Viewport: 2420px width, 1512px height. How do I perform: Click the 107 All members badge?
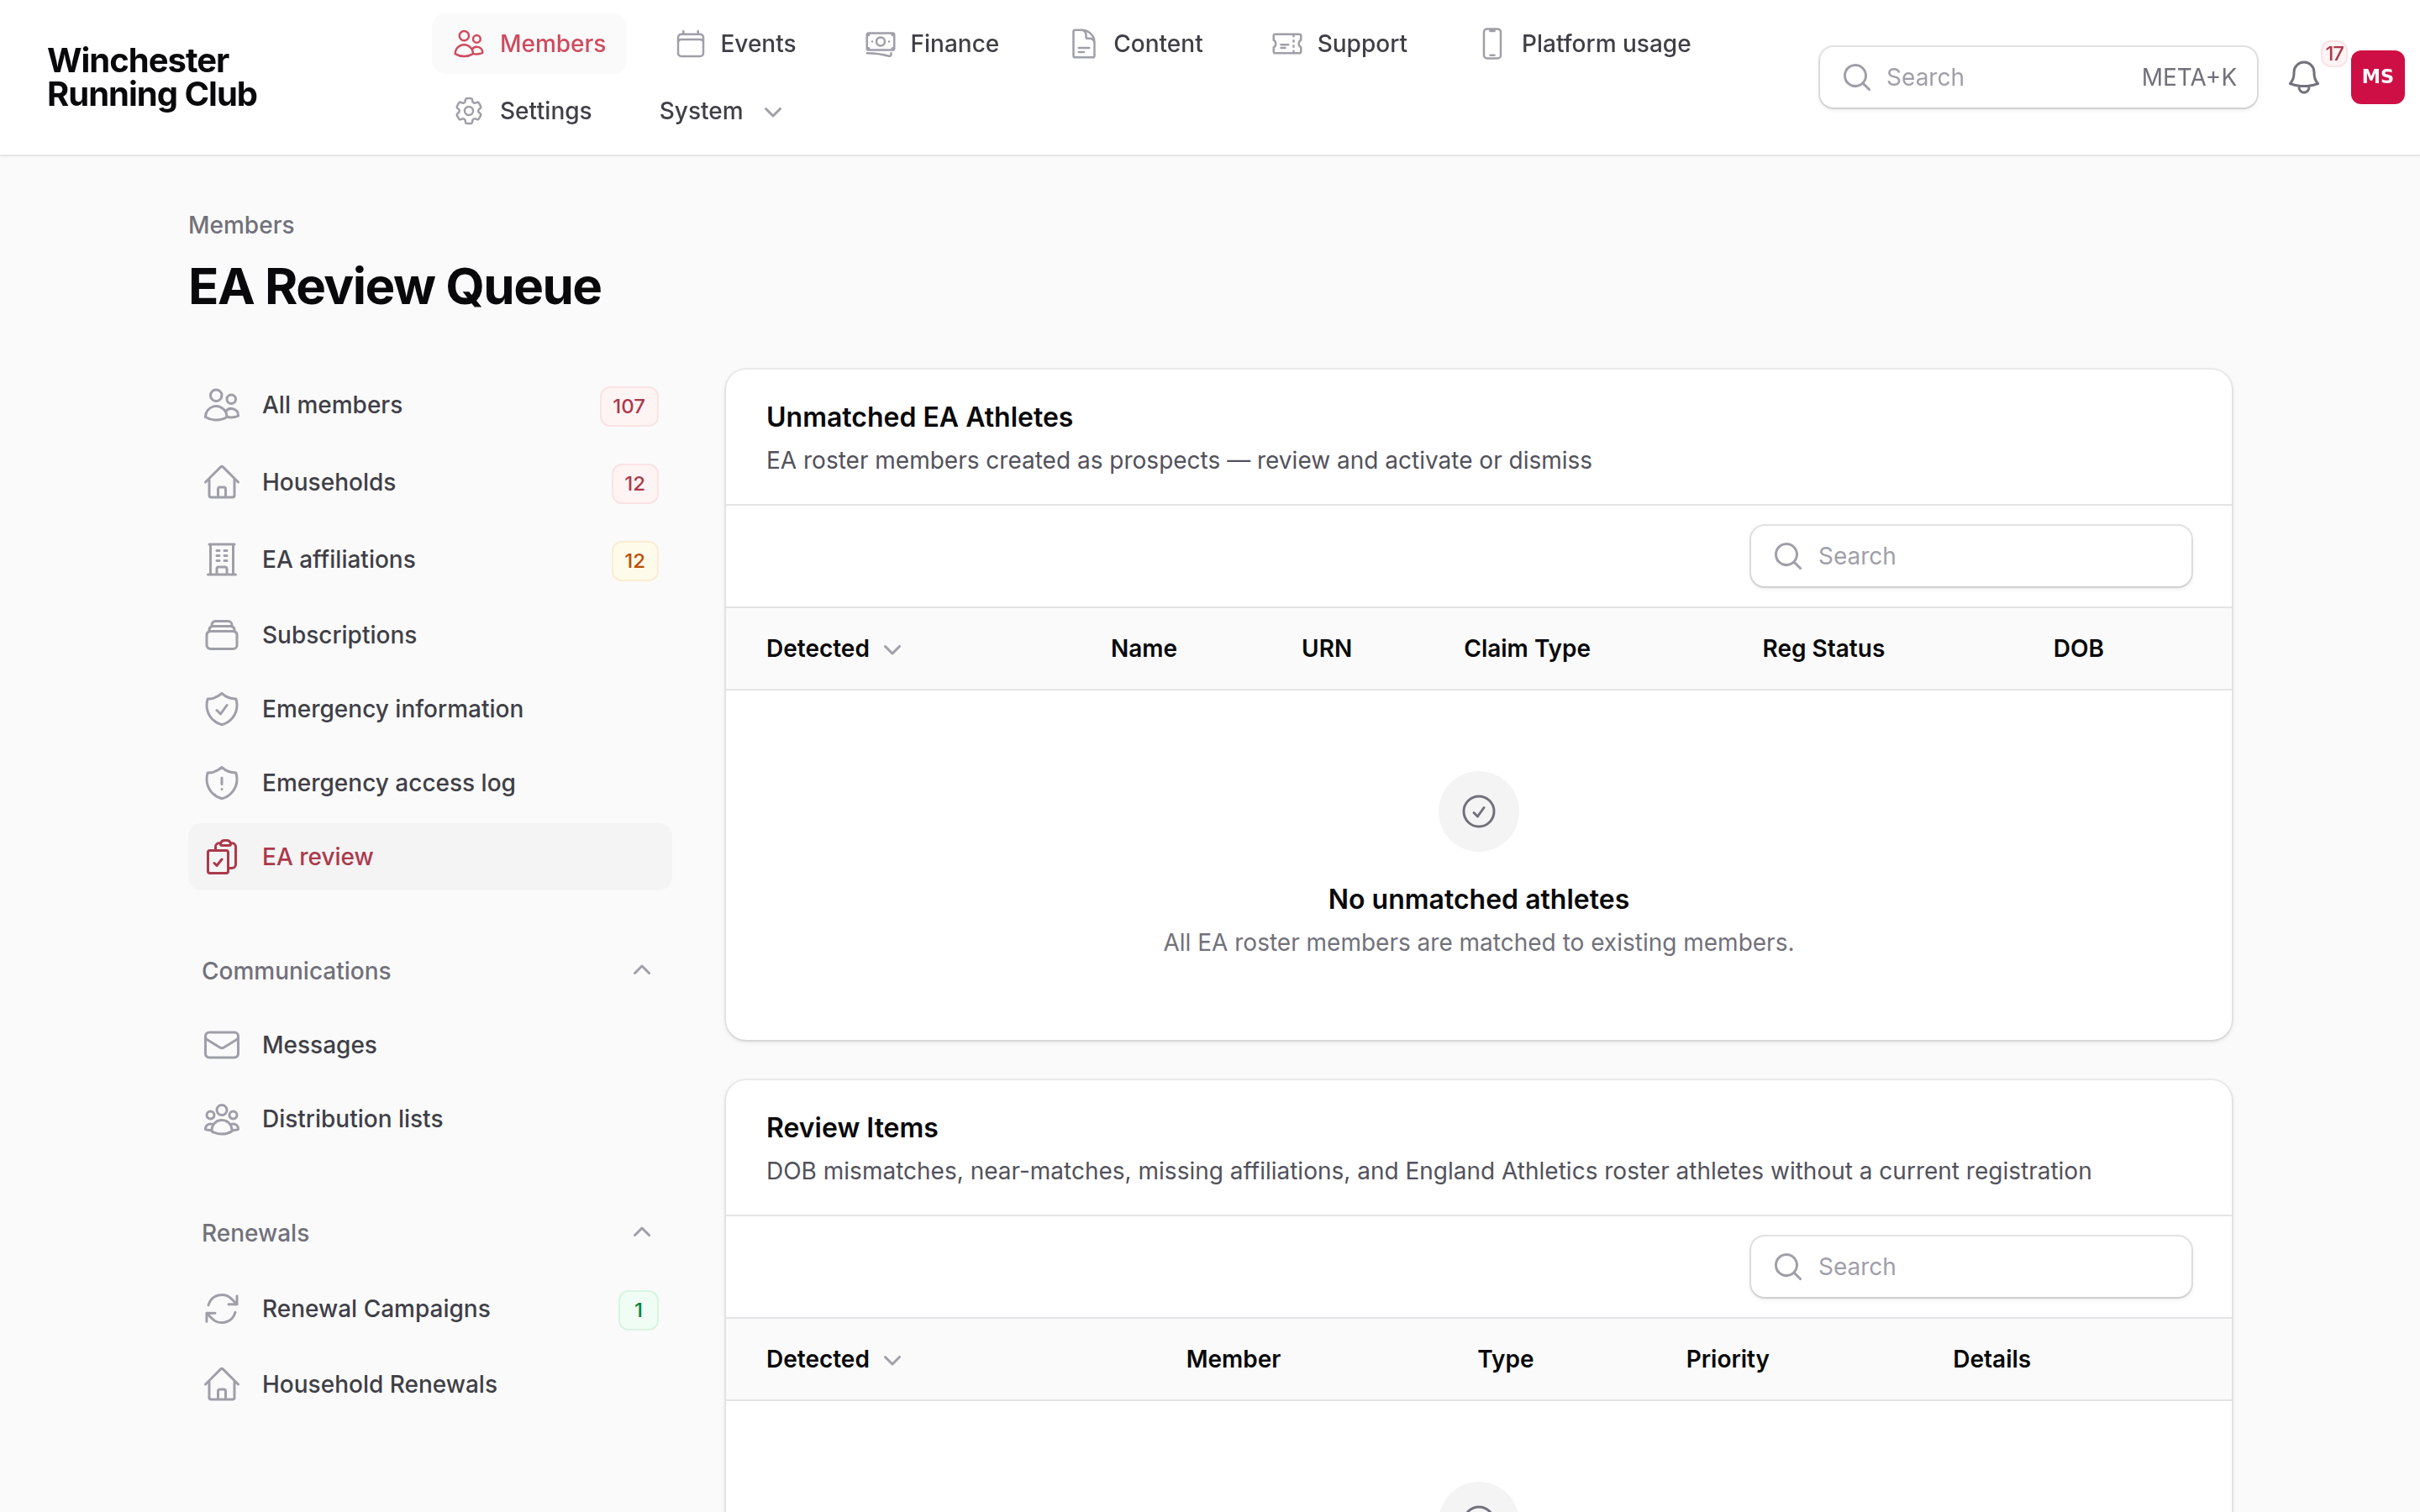(629, 406)
